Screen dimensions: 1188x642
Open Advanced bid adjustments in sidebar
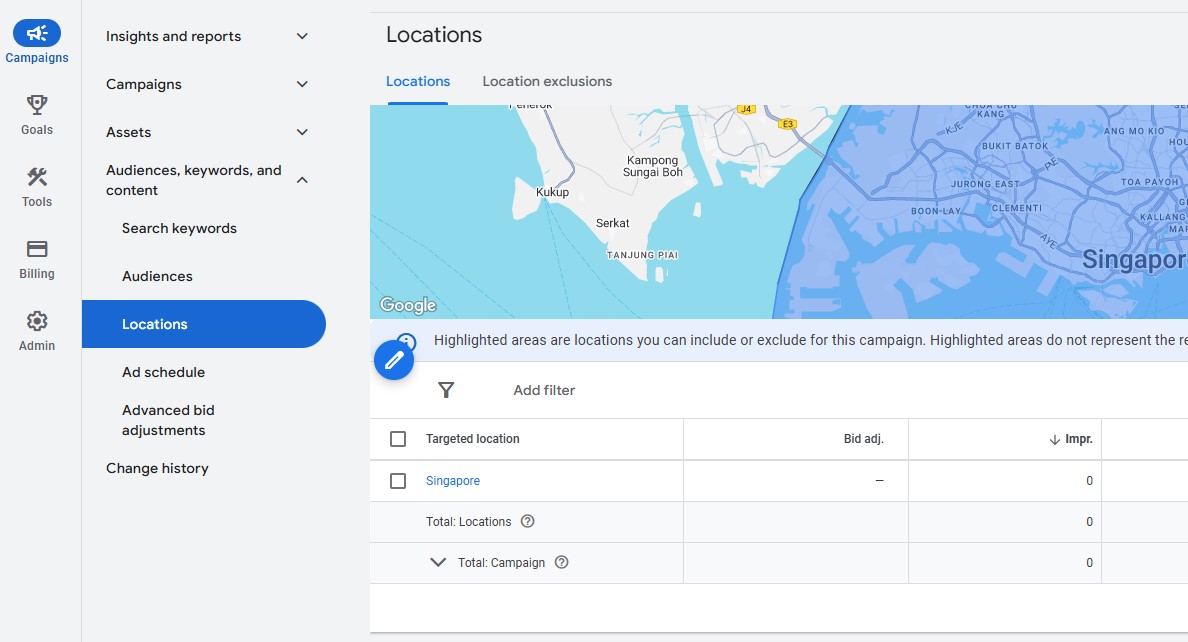coord(168,420)
